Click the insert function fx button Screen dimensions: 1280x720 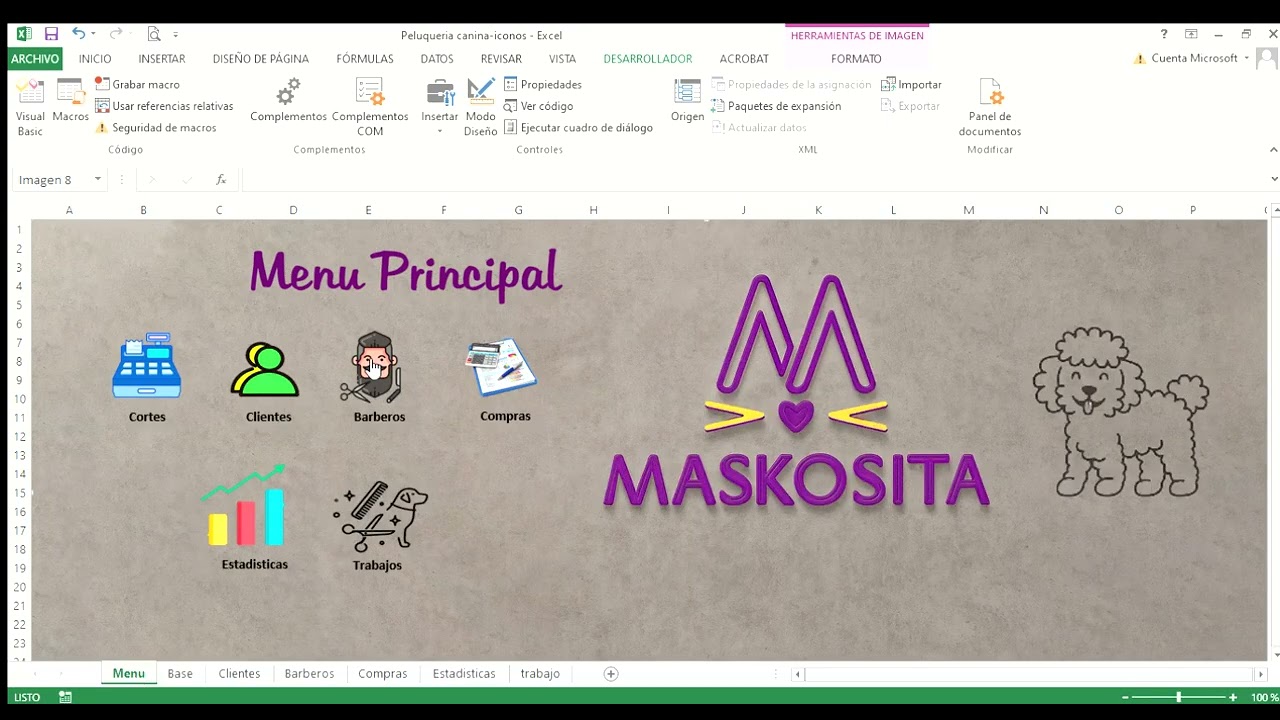coord(221,180)
